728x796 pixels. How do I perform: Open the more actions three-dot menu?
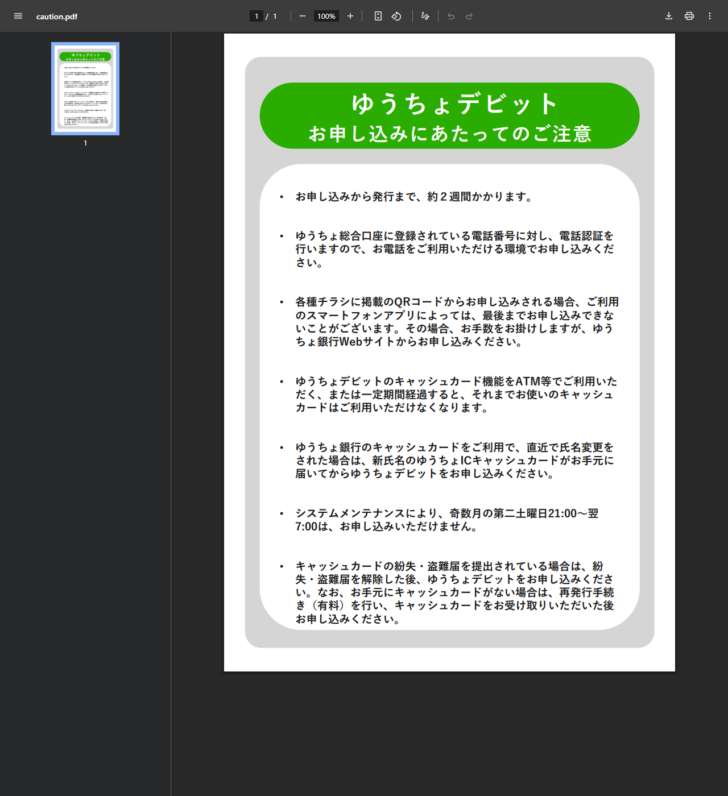710,16
